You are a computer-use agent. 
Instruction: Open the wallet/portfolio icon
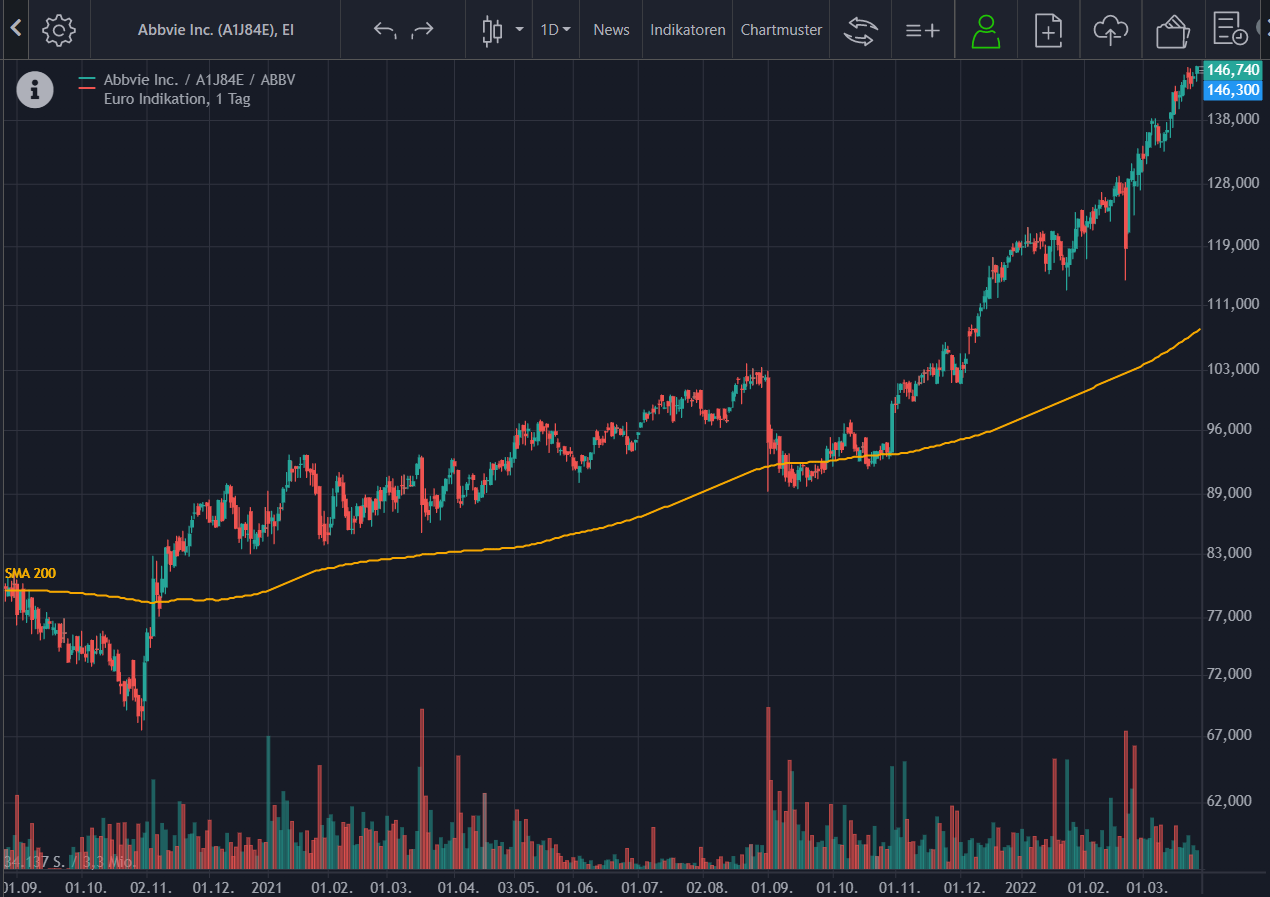click(1172, 30)
